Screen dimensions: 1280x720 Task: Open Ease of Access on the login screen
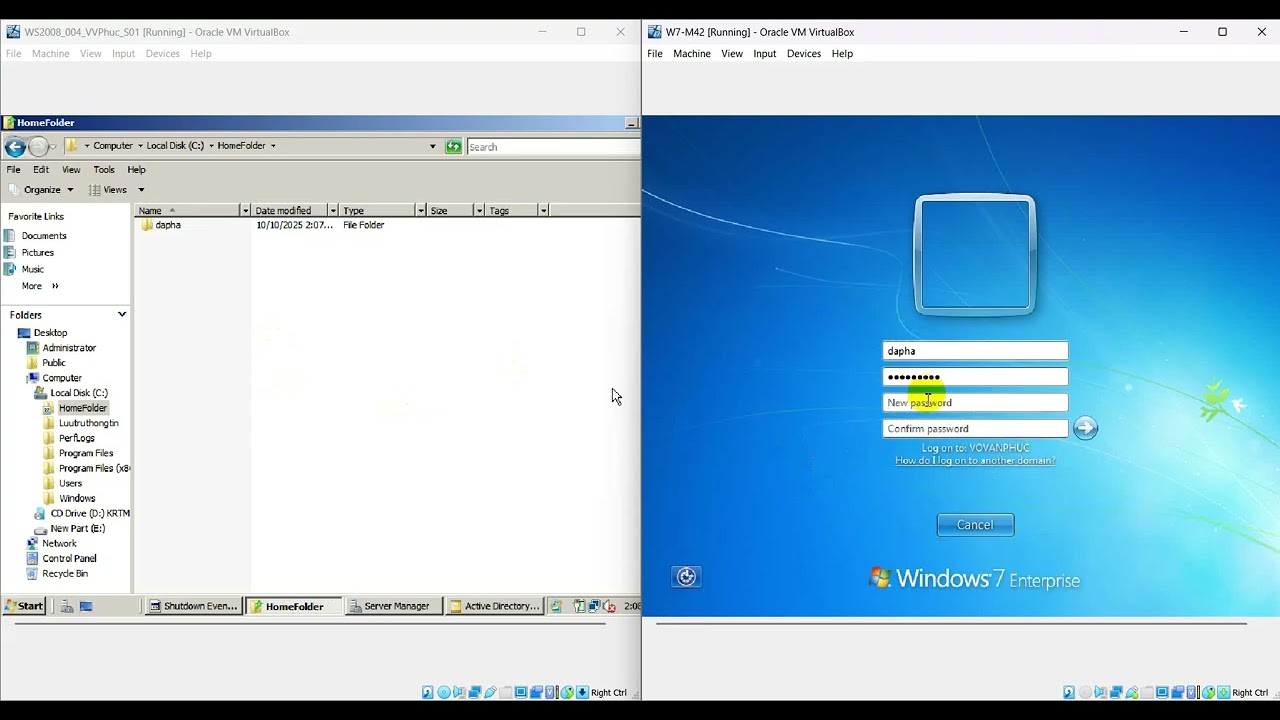click(686, 577)
